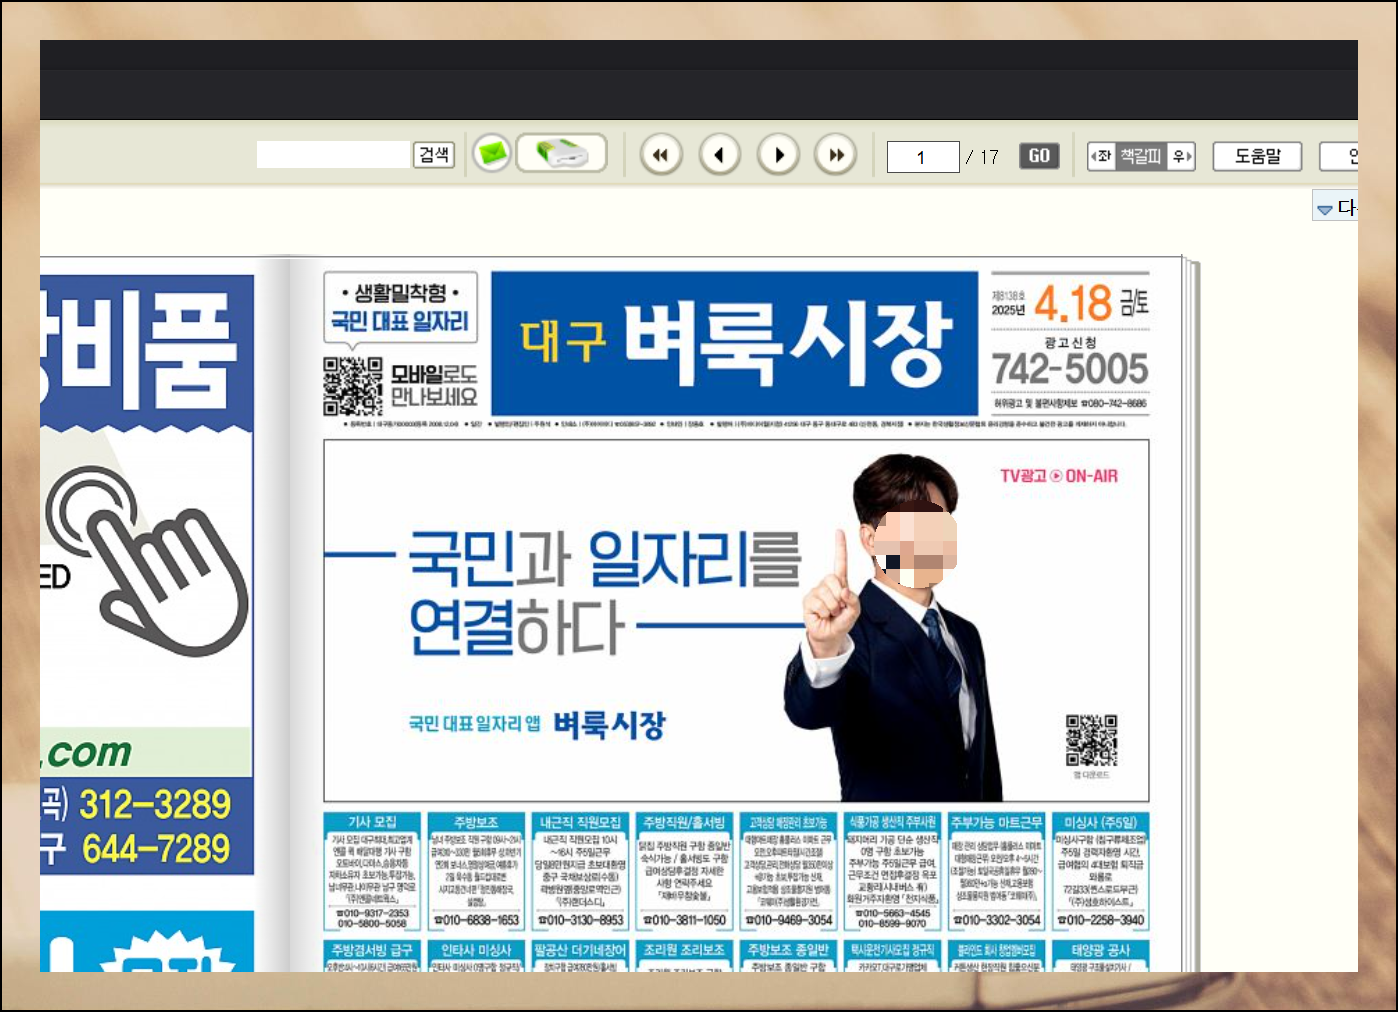Open the 태양광 공사 ad header
Image resolution: width=1398 pixels, height=1012 pixels.
point(1100,950)
